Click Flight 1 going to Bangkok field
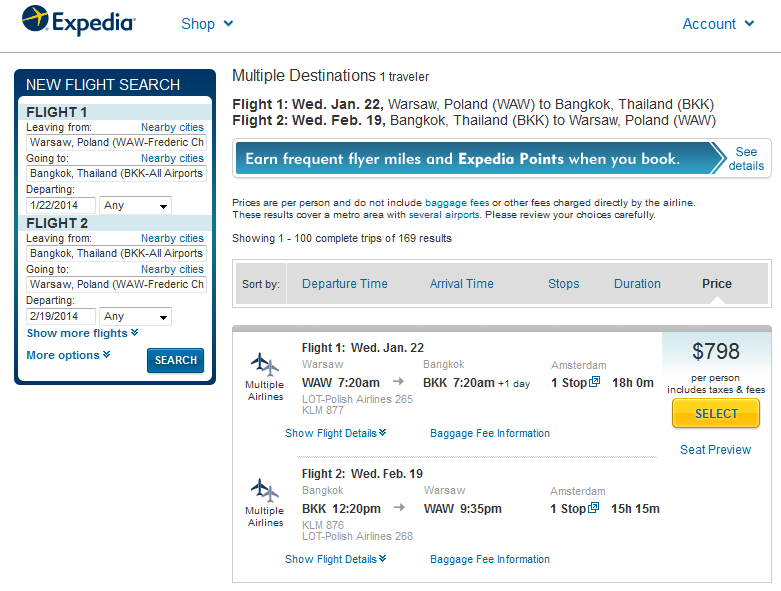The image size is (781, 591). 116,173
